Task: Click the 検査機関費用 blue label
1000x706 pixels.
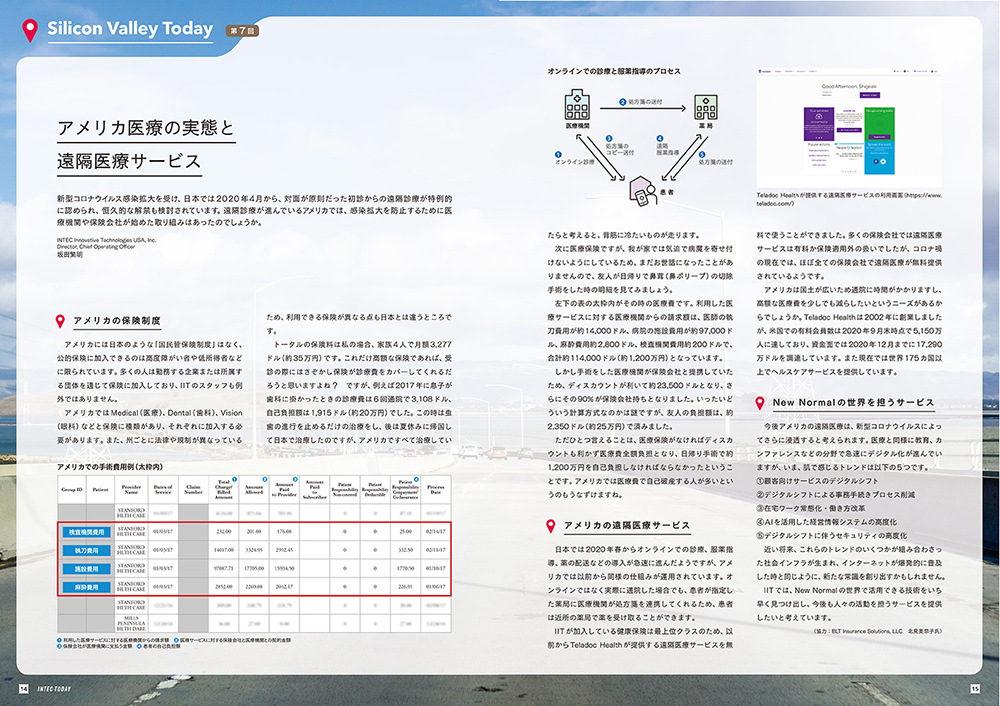Action: (x=86, y=532)
